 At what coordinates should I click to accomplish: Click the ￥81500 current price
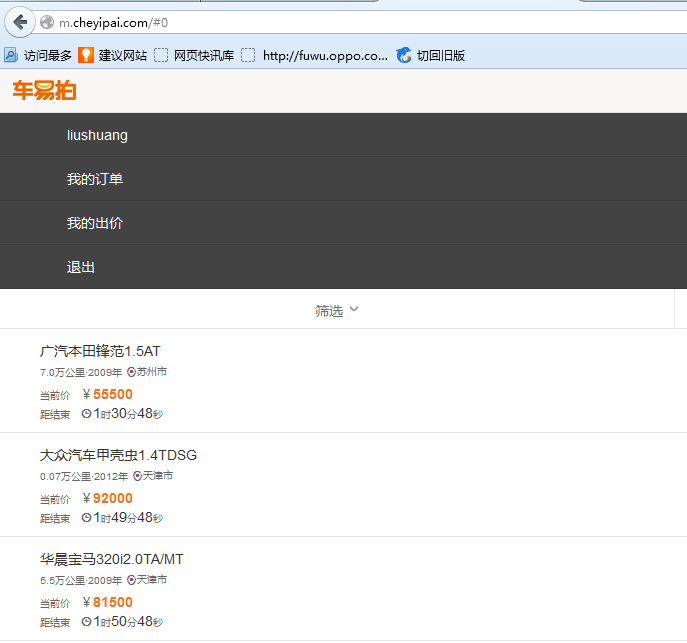coord(107,602)
